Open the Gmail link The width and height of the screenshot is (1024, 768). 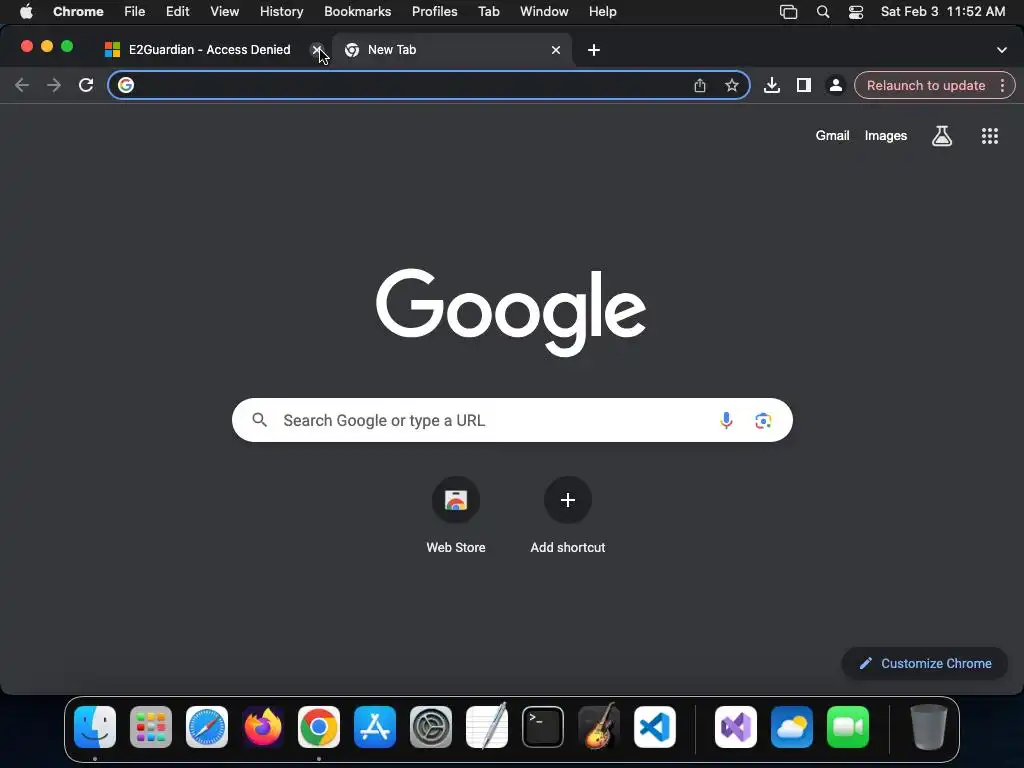pos(832,135)
